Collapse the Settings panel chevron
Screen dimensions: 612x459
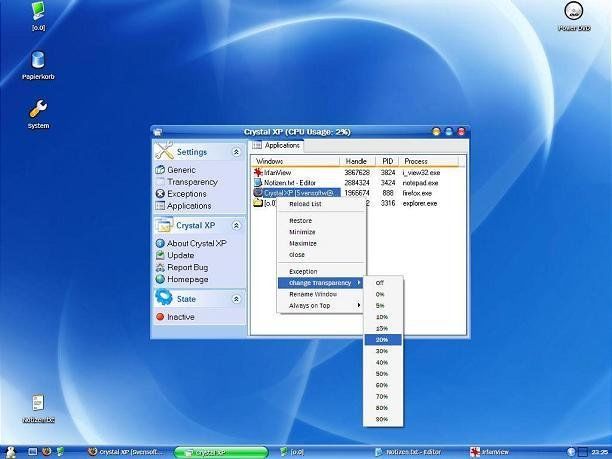236,152
